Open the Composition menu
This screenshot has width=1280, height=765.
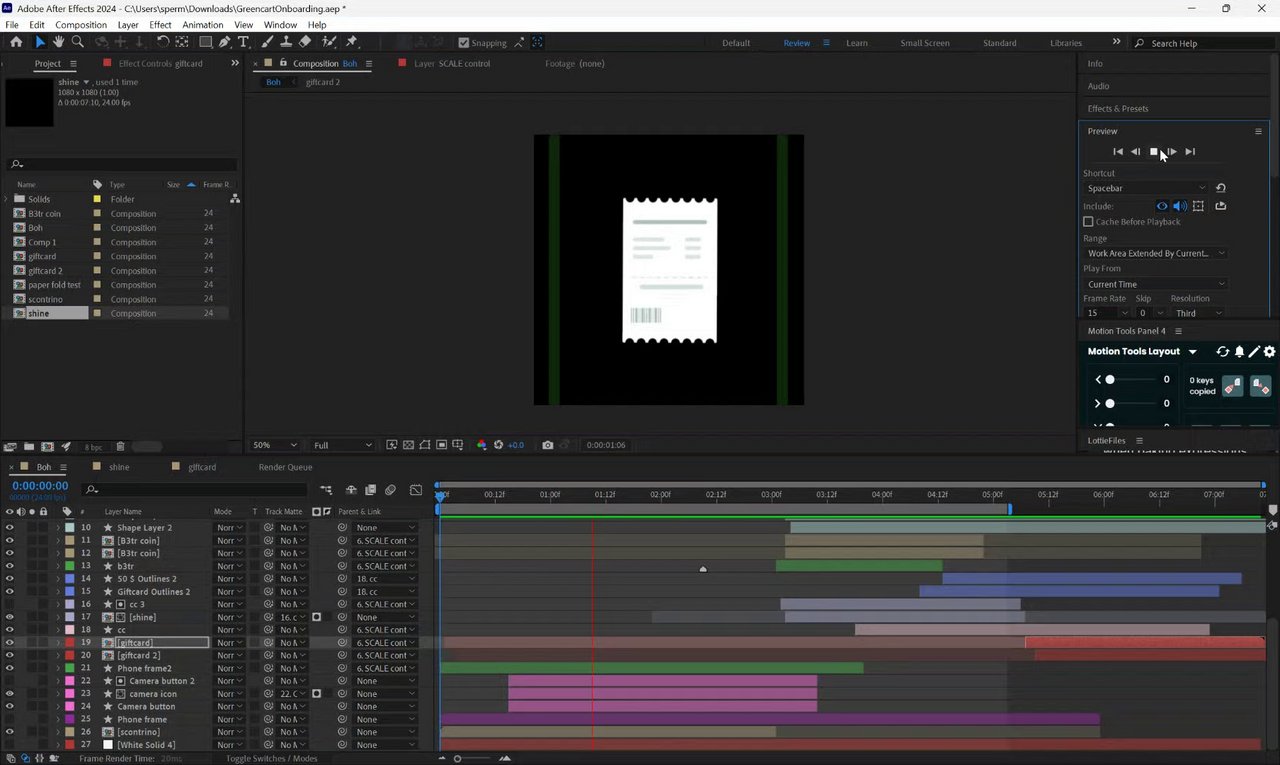(x=81, y=24)
